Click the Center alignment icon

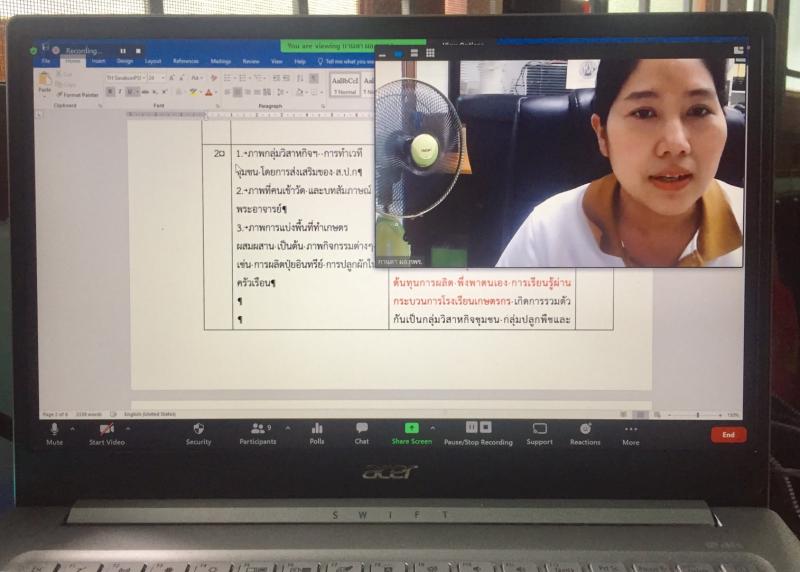[x=238, y=92]
